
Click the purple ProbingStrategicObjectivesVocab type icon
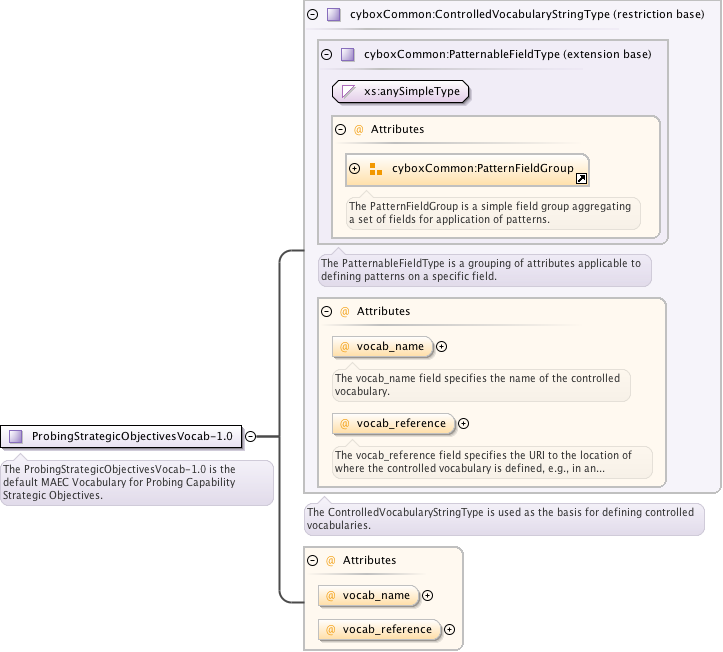pyautogui.click(x=16, y=436)
